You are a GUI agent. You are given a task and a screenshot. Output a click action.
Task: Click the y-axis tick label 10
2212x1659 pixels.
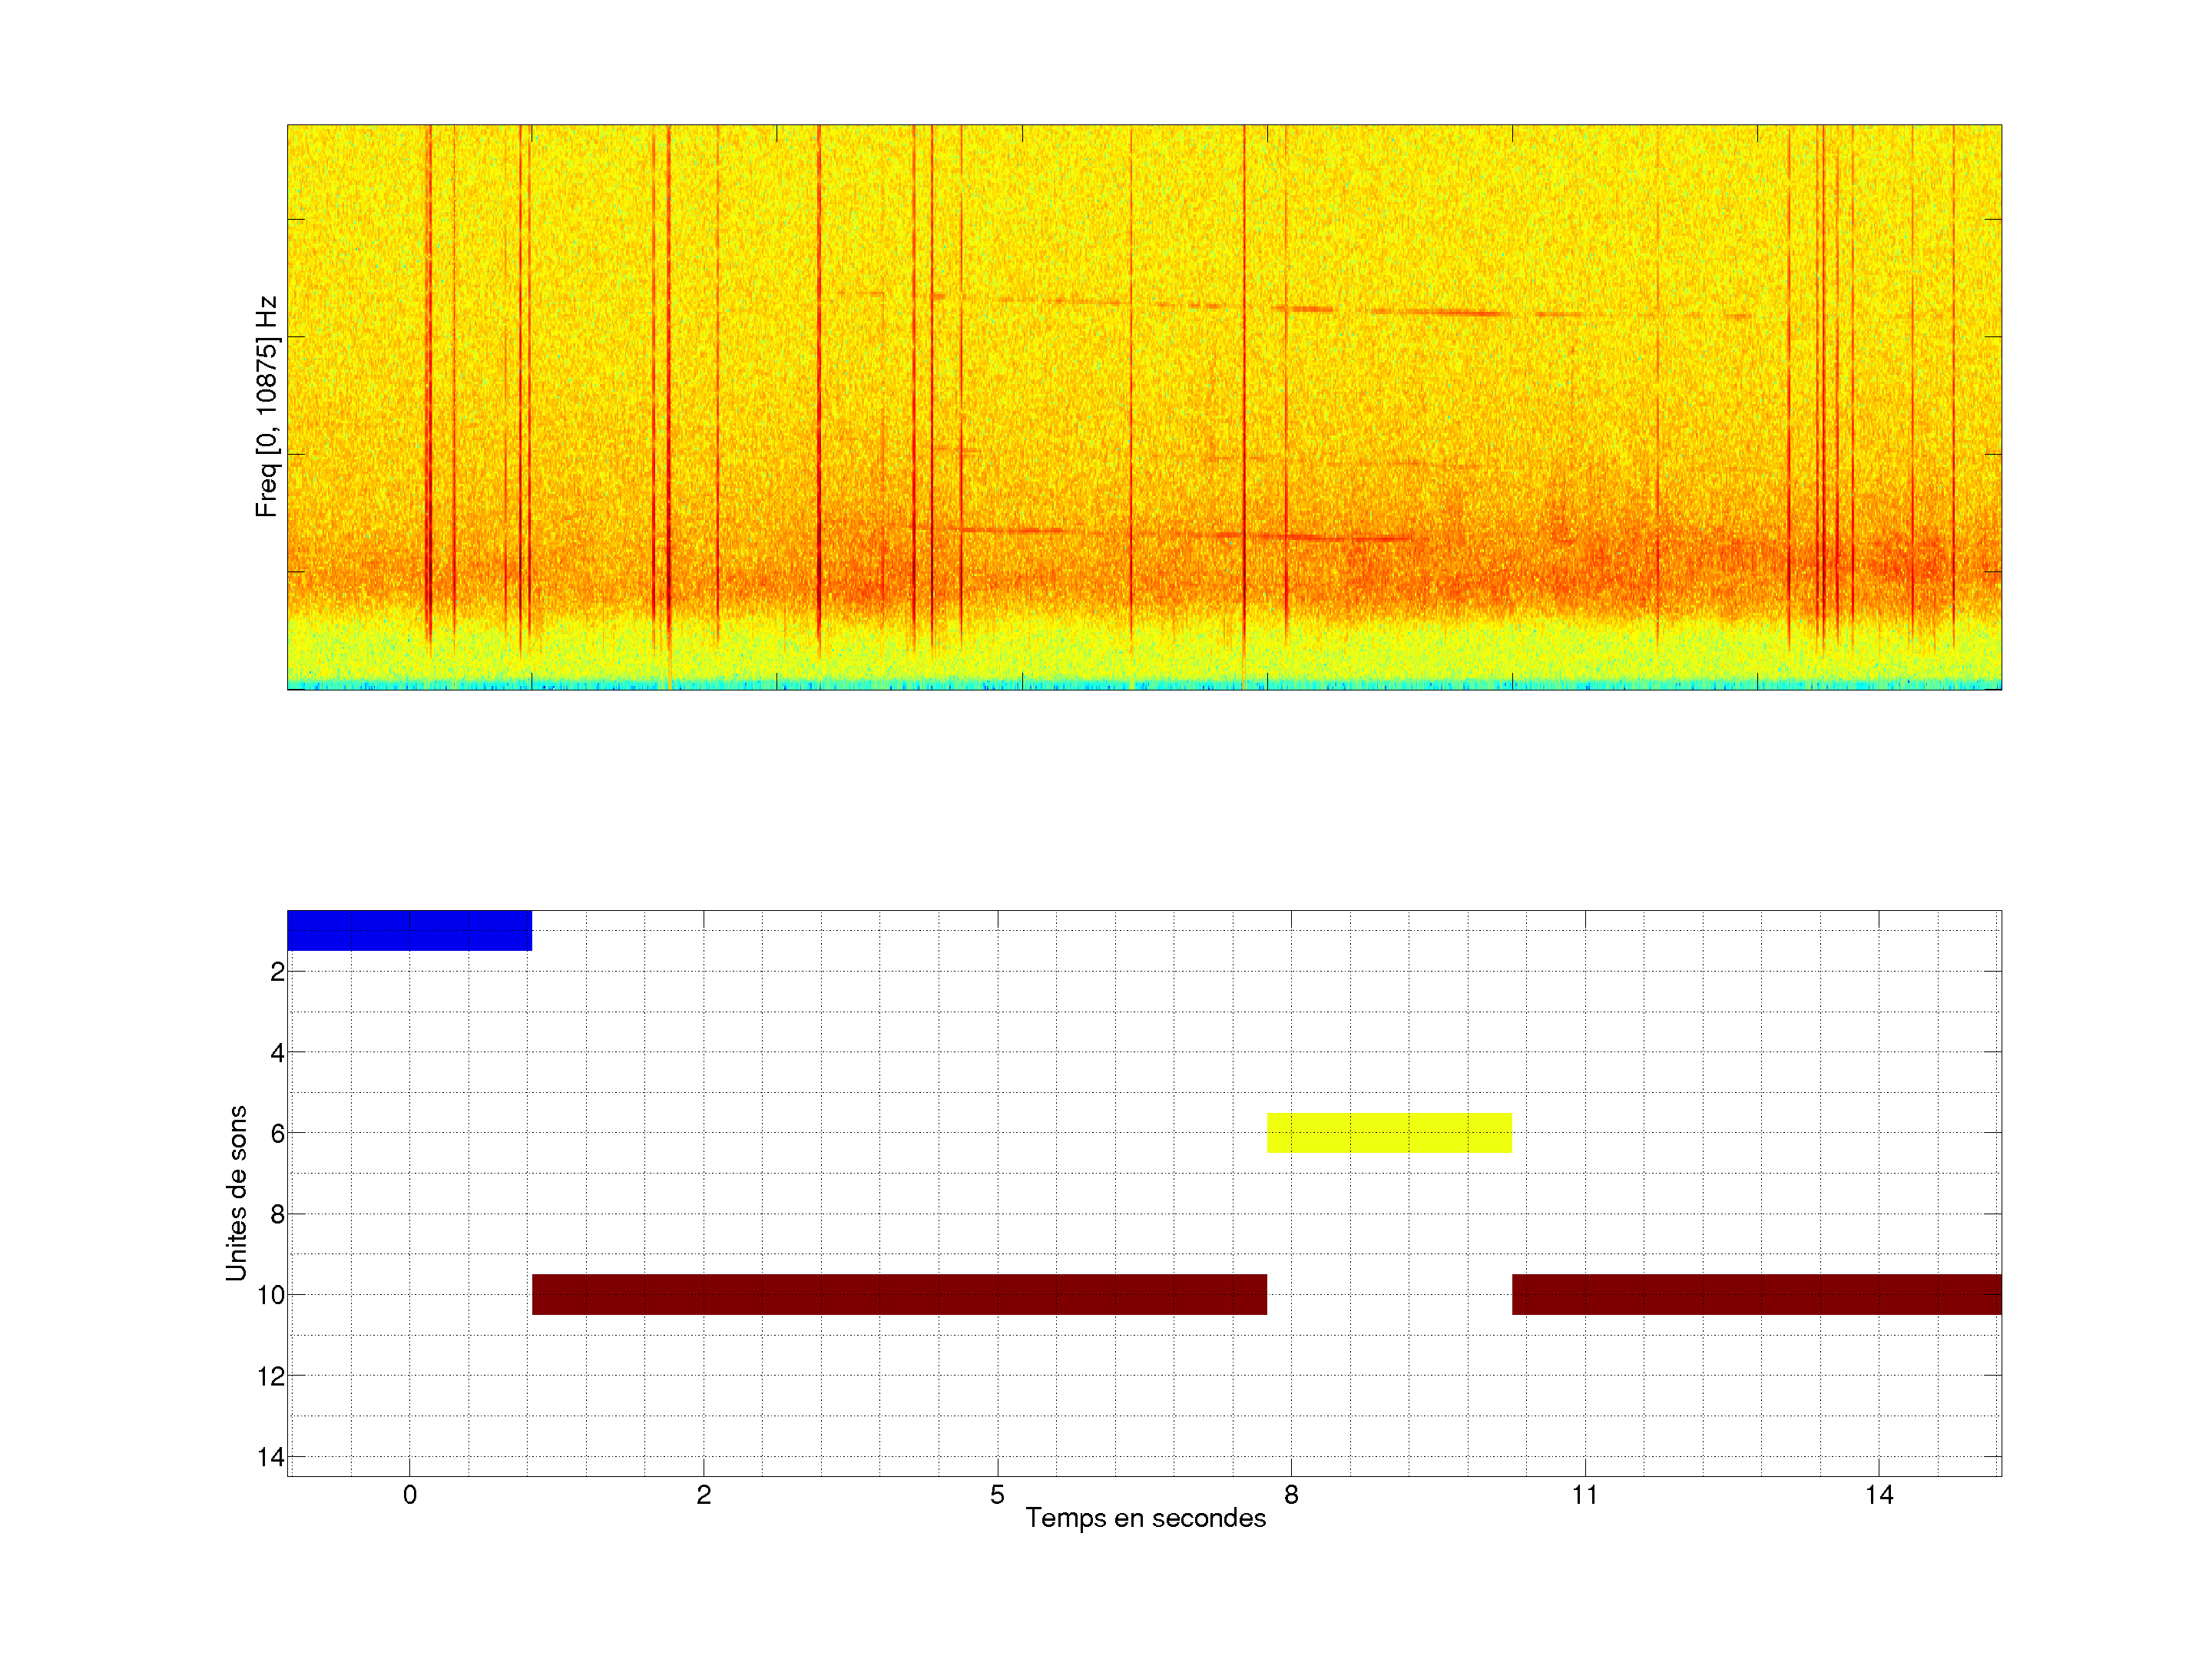(270, 1295)
